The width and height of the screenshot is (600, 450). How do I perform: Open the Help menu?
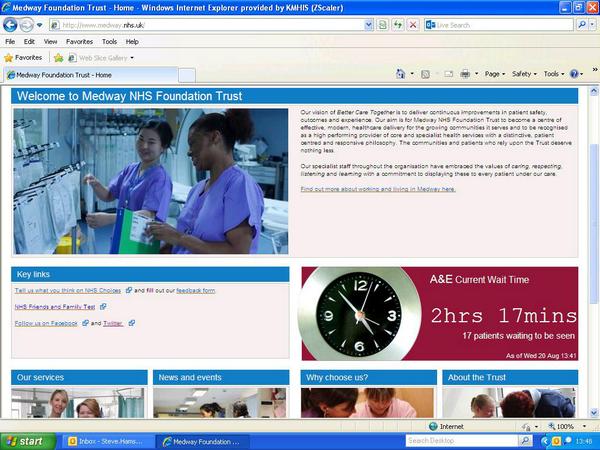point(132,42)
